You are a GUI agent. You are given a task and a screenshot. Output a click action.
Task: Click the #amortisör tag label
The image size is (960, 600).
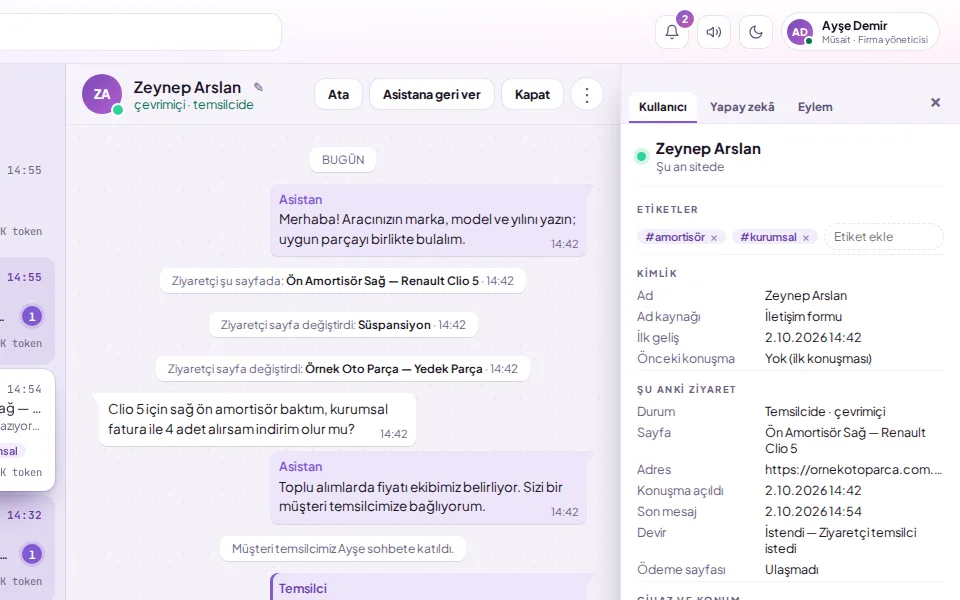click(x=675, y=237)
